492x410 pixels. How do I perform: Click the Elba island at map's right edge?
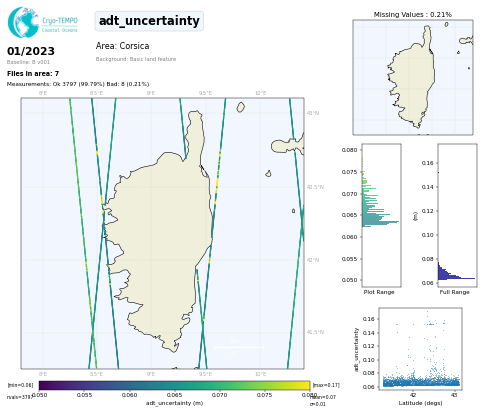(x=288, y=145)
